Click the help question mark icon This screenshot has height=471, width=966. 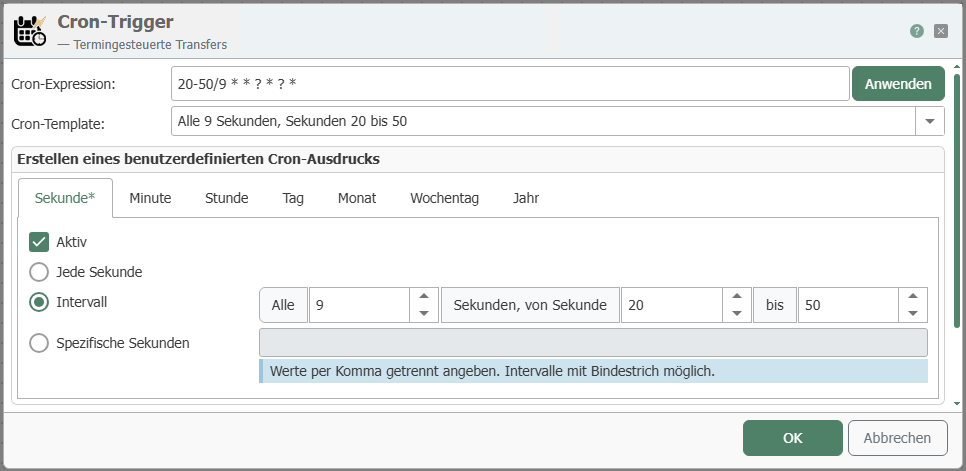(916, 31)
